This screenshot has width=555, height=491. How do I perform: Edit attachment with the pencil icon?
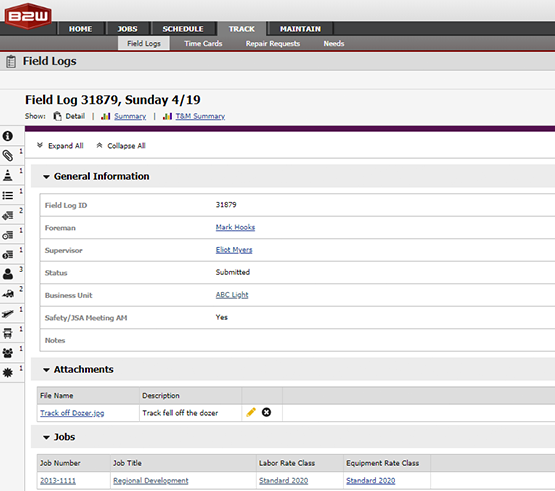(251, 412)
